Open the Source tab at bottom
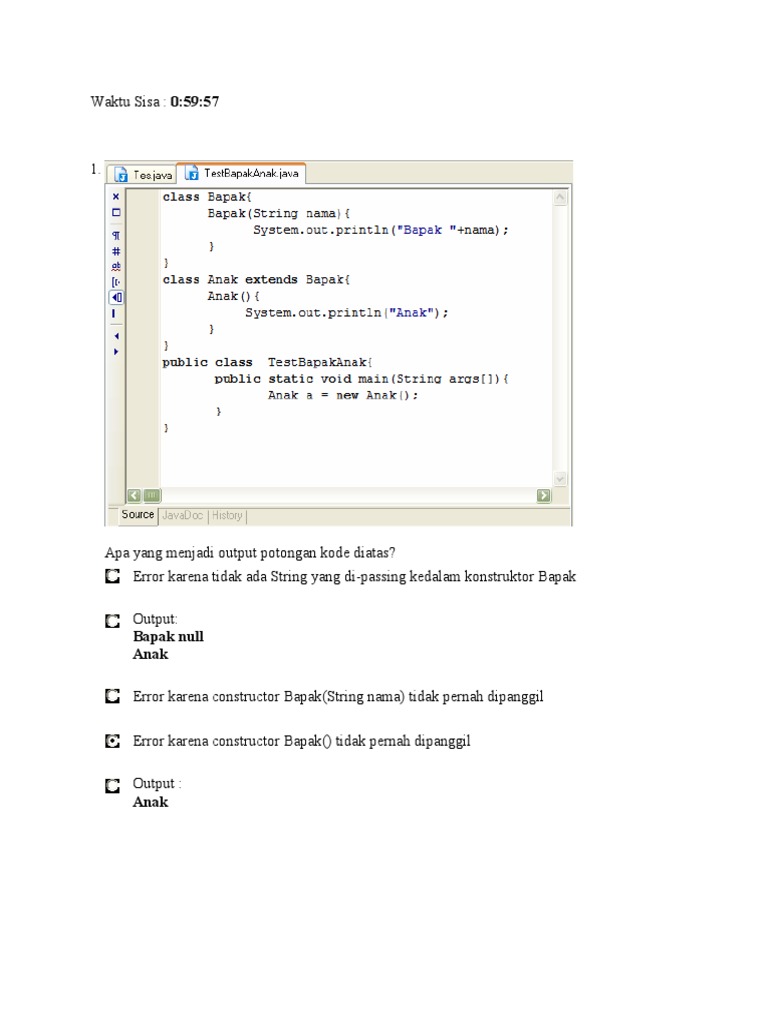This screenshot has height=1024, width=768. tap(137, 515)
